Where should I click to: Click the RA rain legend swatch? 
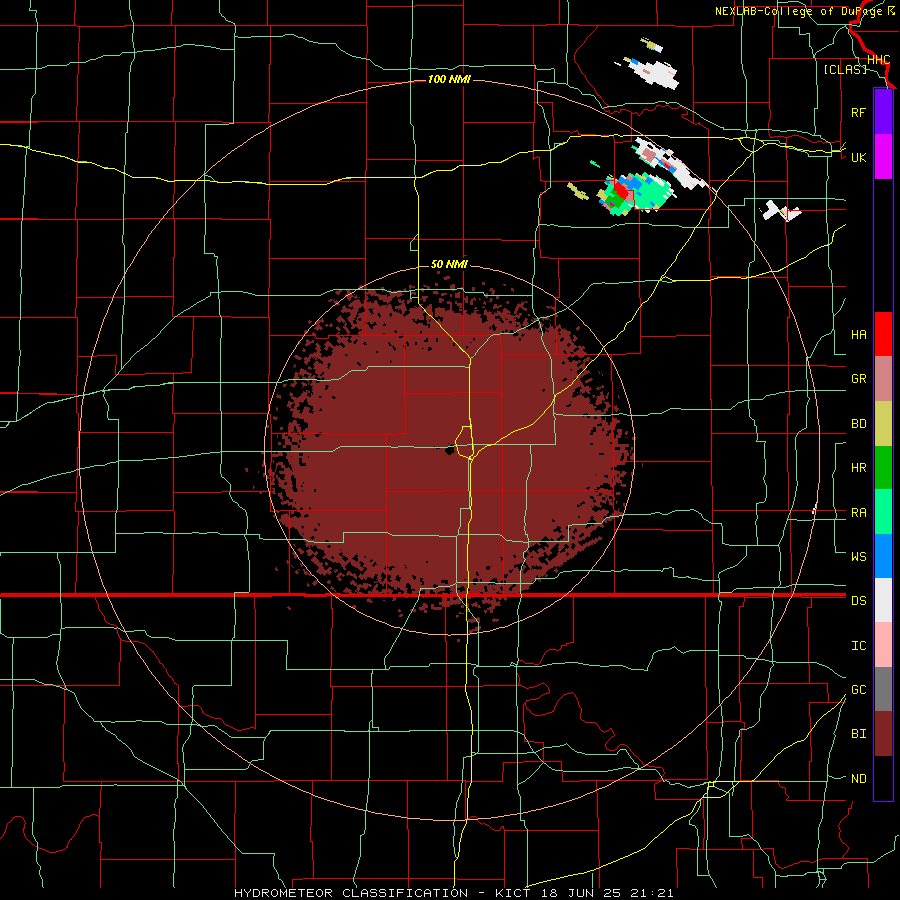coord(883,512)
